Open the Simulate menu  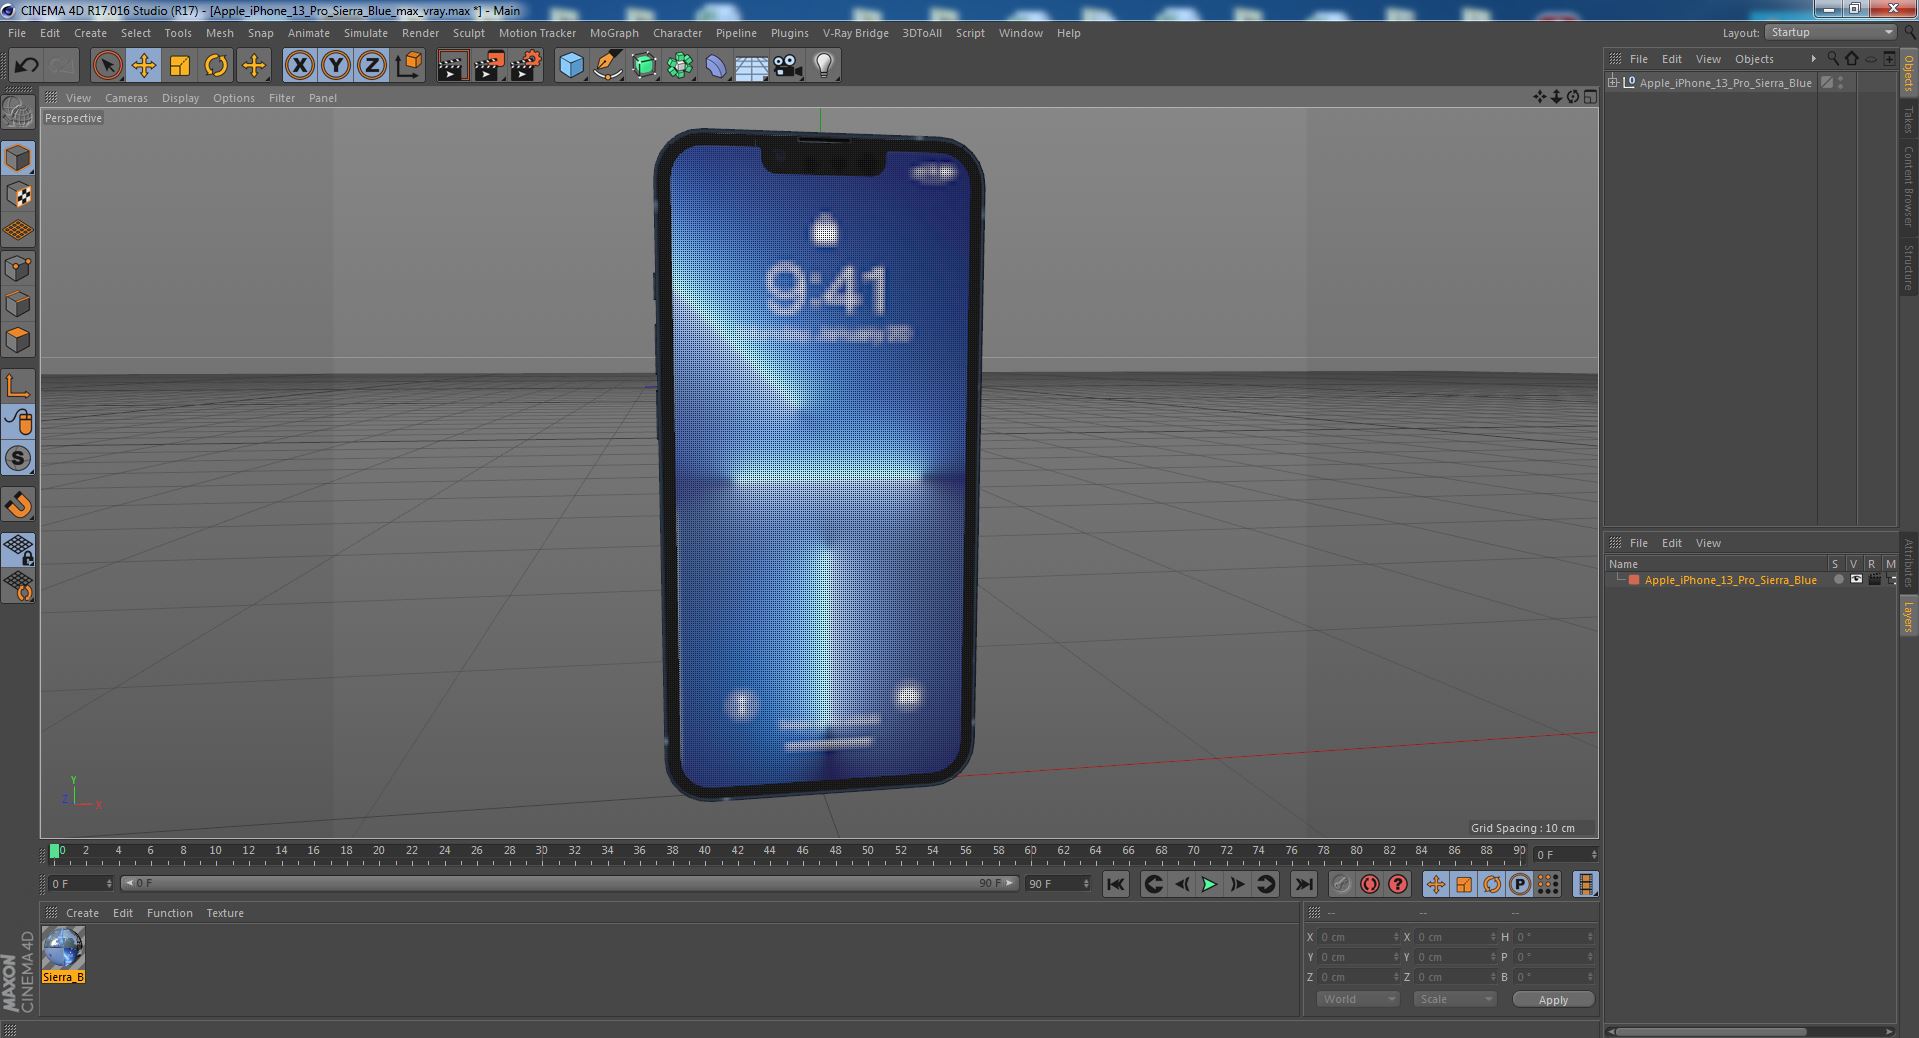pos(366,33)
